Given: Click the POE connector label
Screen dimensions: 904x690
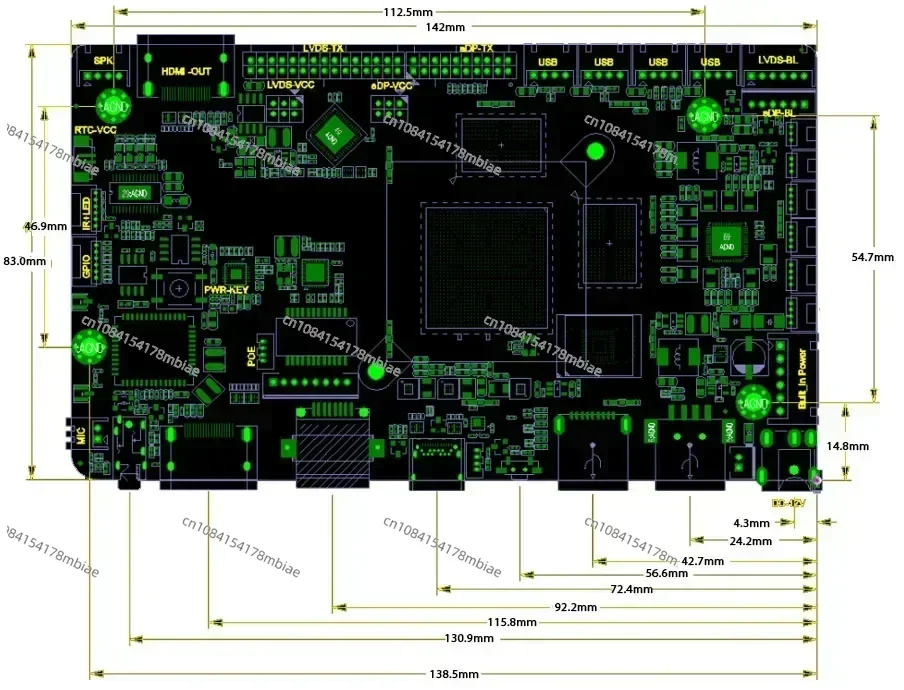Looking at the screenshot, I should pos(251,356).
